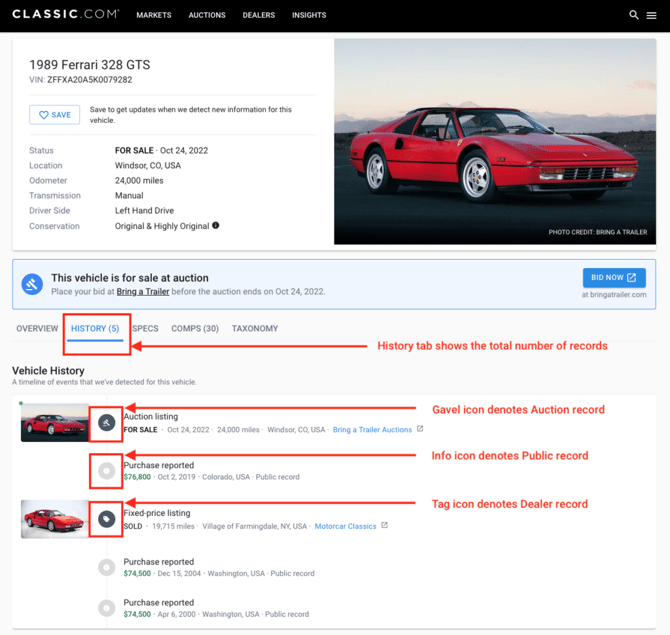
Task: Click the Conservation info icon
Action: (x=216, y=225)
